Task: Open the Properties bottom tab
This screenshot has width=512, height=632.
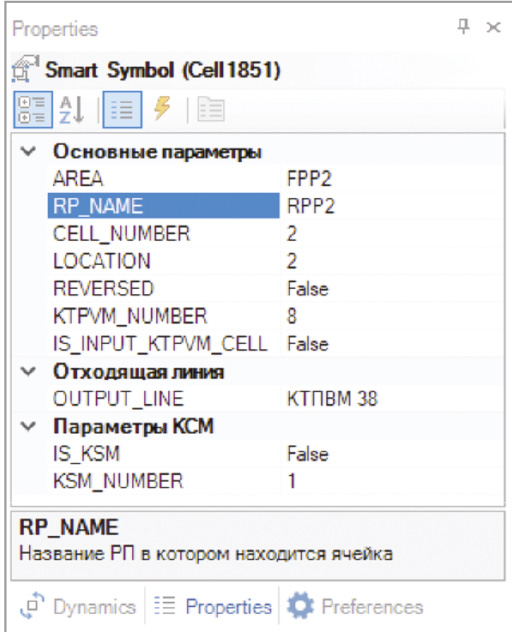Action: click(213, 607)
